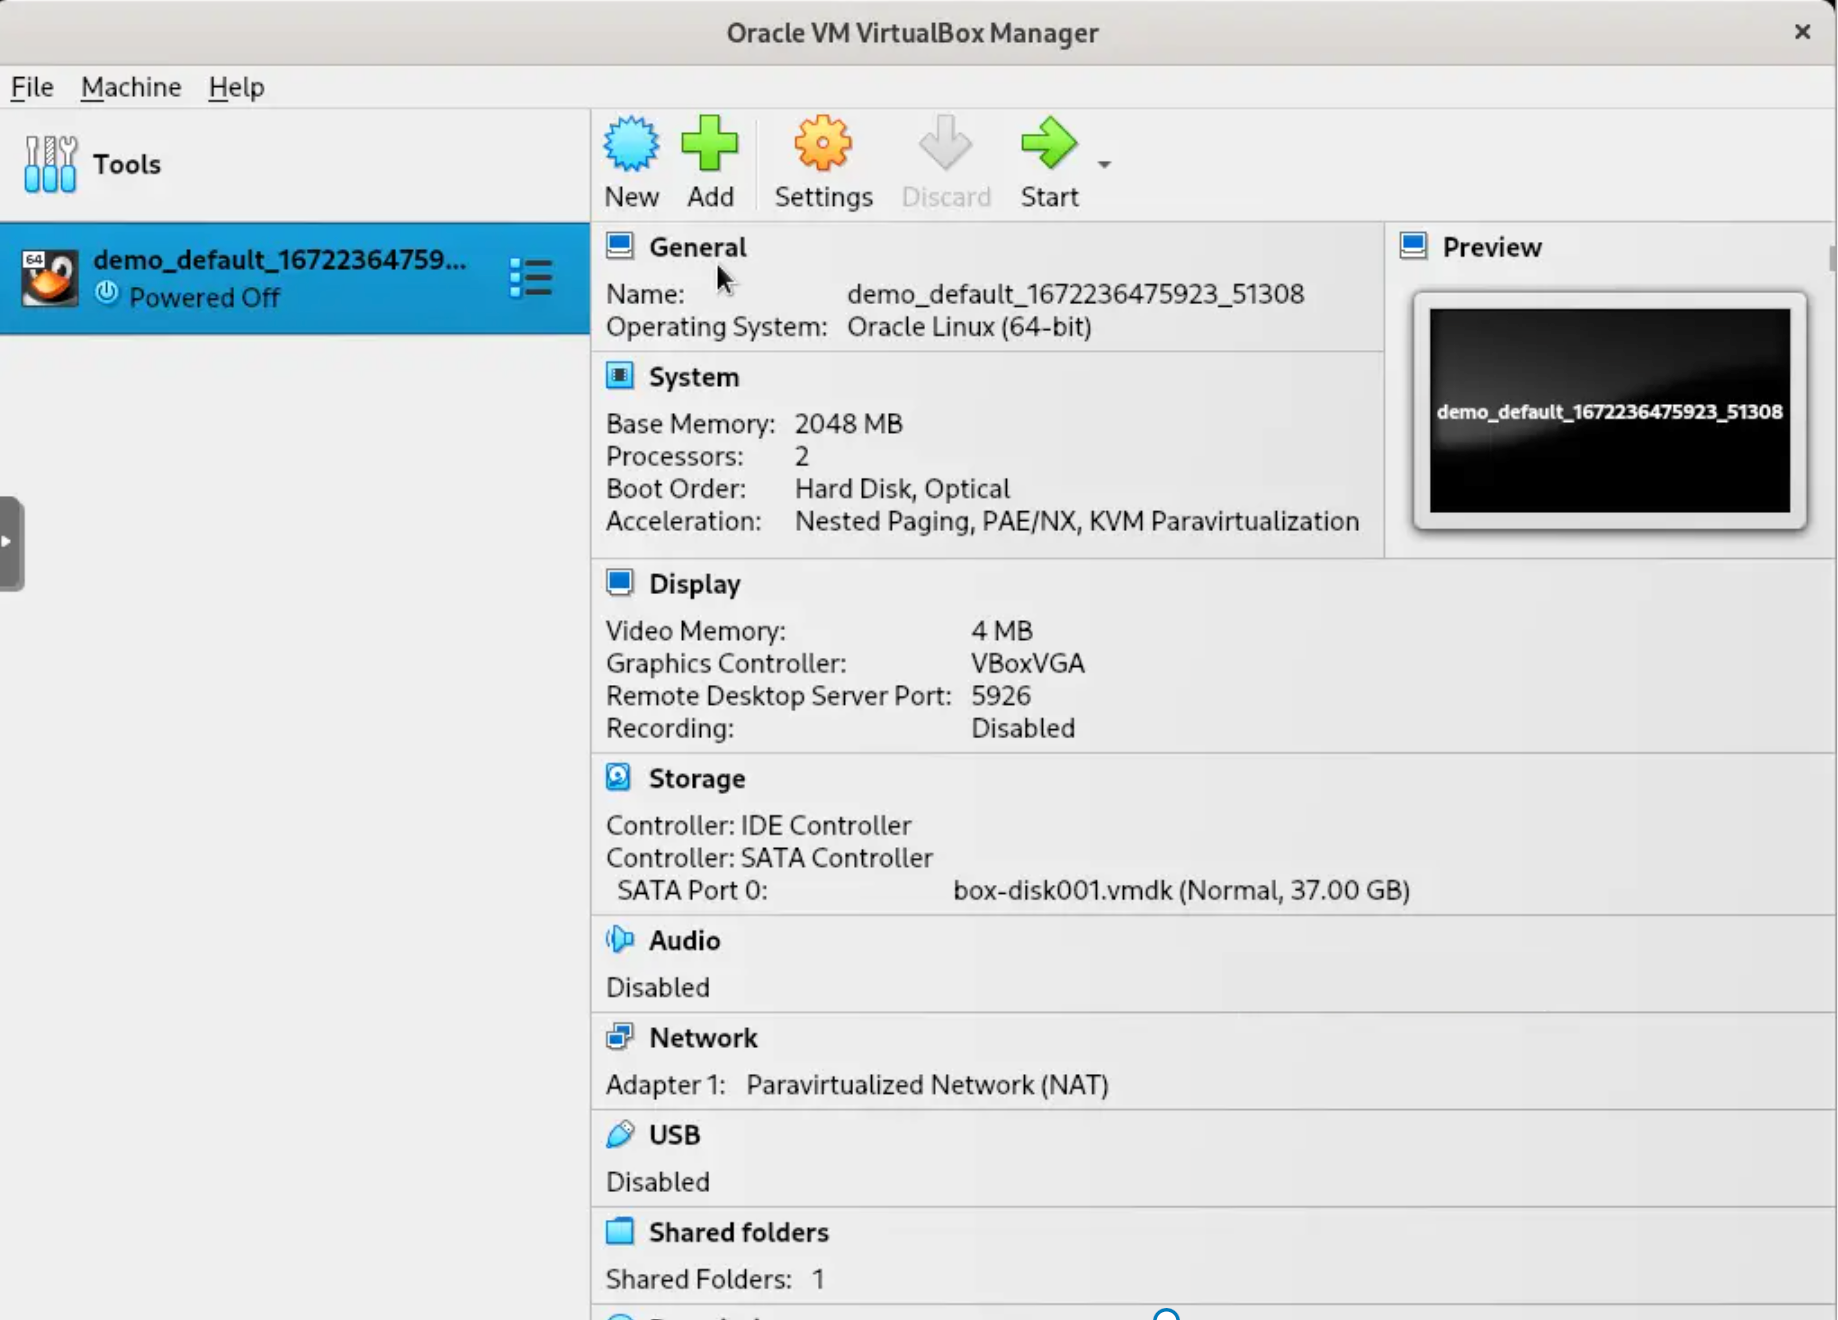
Task: Click the USB section icon
Action: tap(620, 1134)
